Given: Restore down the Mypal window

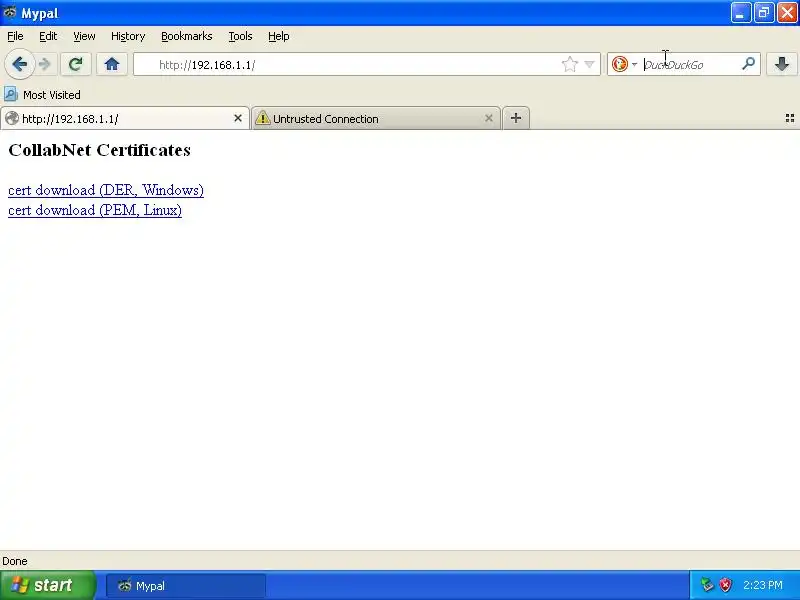Looking at the screenshot, I should [x=764, y=13].
